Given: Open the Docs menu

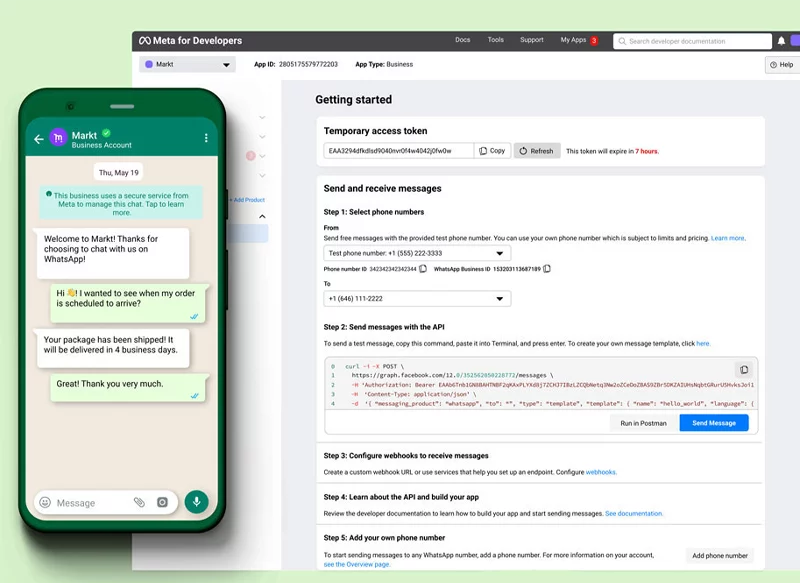Looking at the screenshot, I should [x=462, y=41].
